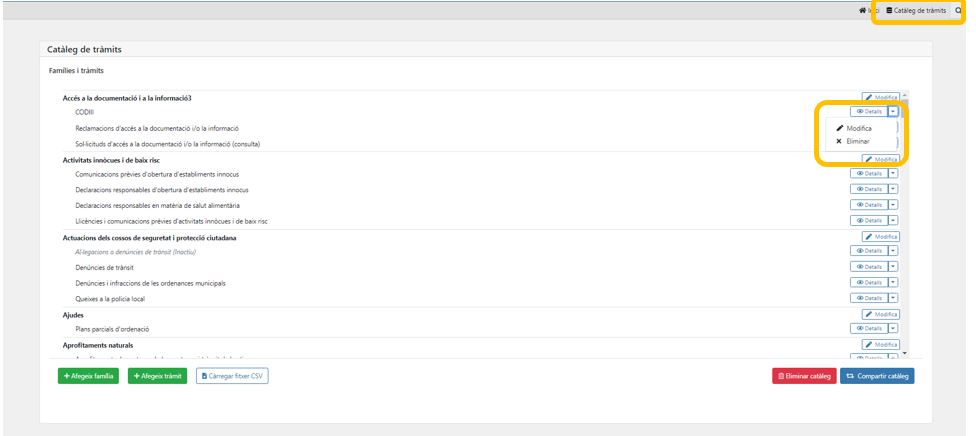Click the search magnifier icon in top bar
Image resolution: width=976 pixels, height=436 pixels.
(x=958, y=10)
